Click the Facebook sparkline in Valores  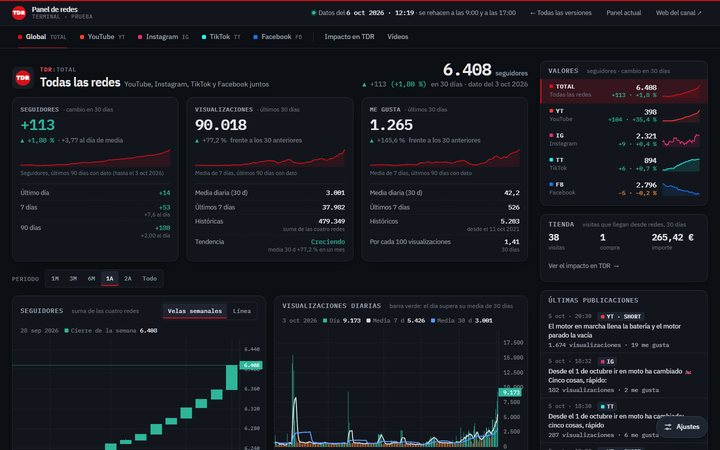pyautogui.click(x=681, y=189)
